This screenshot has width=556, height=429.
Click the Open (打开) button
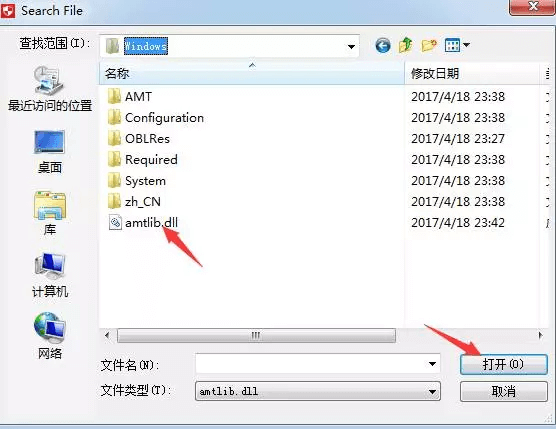(504, 364)
